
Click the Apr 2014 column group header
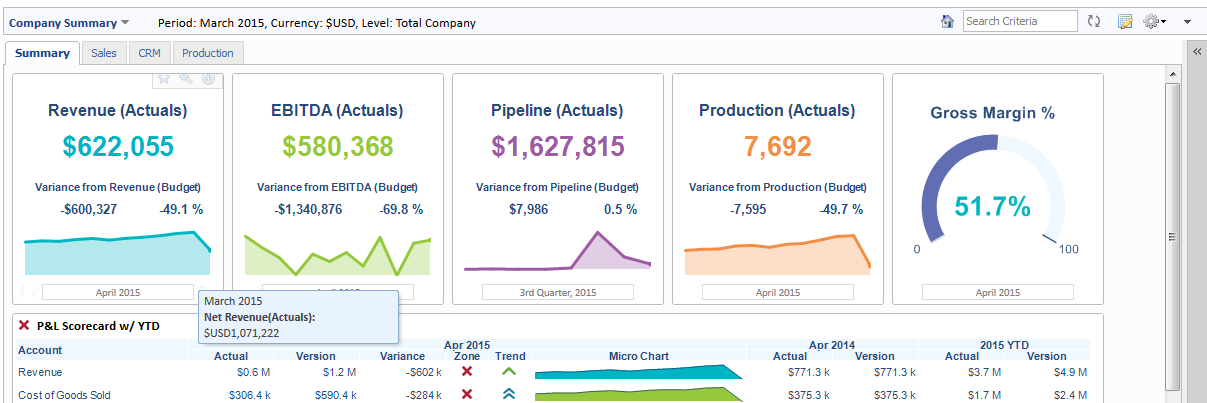click(x=832, y=344)
